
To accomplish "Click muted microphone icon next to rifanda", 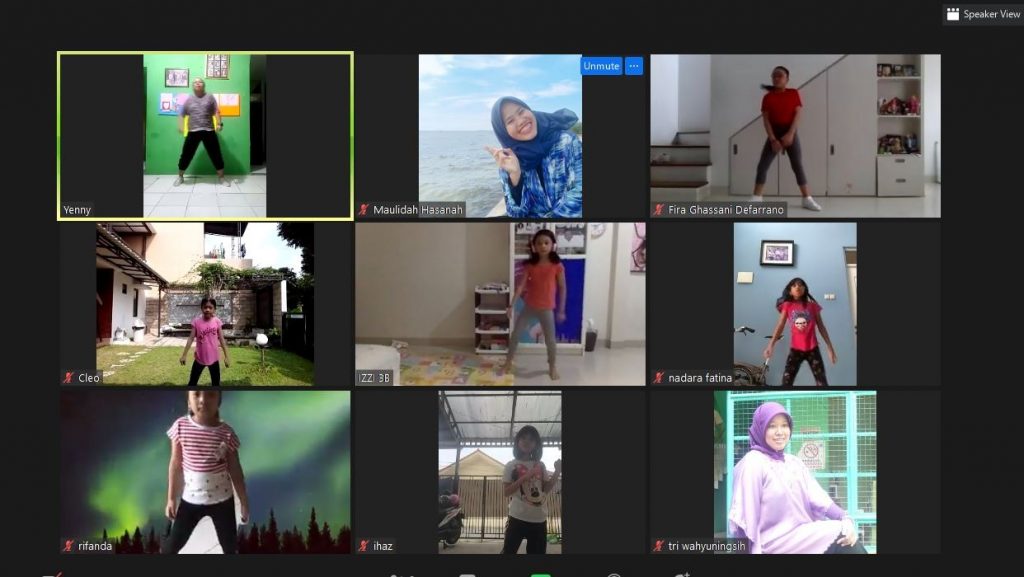I will 68,546.
